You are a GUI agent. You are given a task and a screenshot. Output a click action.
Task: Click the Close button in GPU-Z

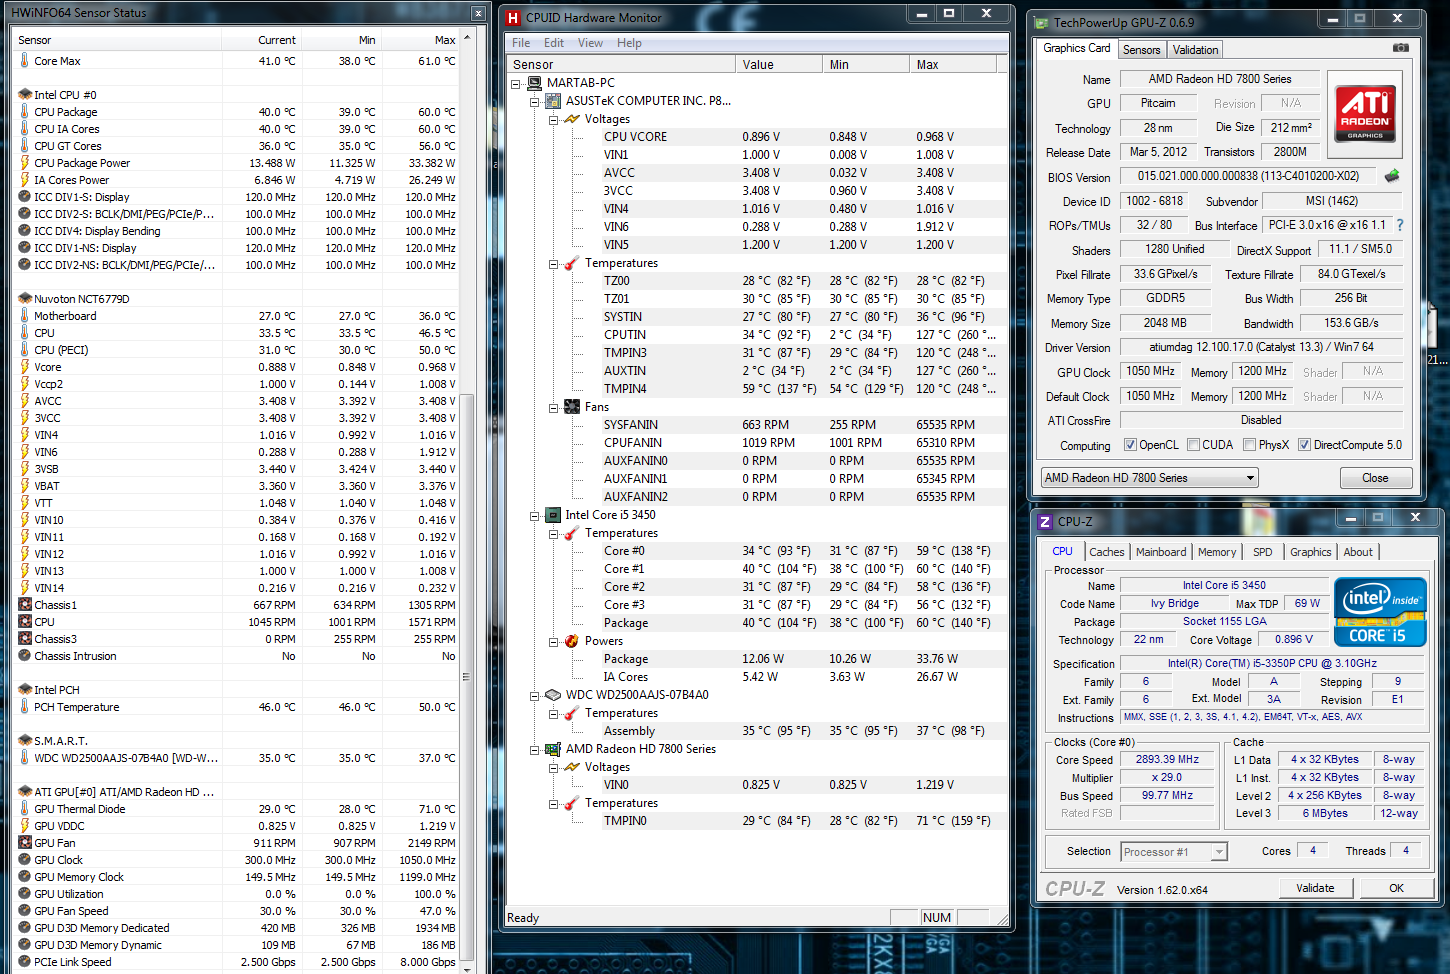[x=1375, y=478]
